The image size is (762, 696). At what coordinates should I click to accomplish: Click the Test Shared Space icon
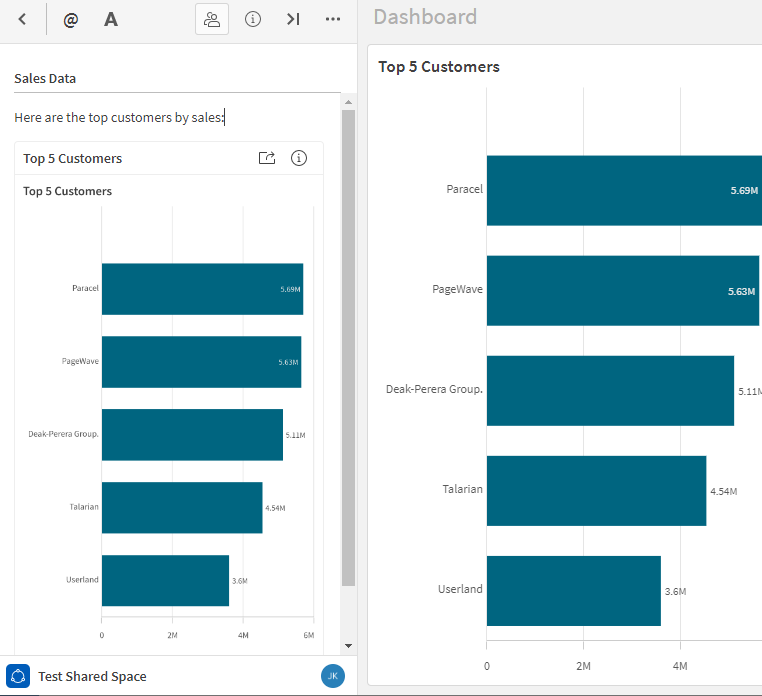(18, 676)
